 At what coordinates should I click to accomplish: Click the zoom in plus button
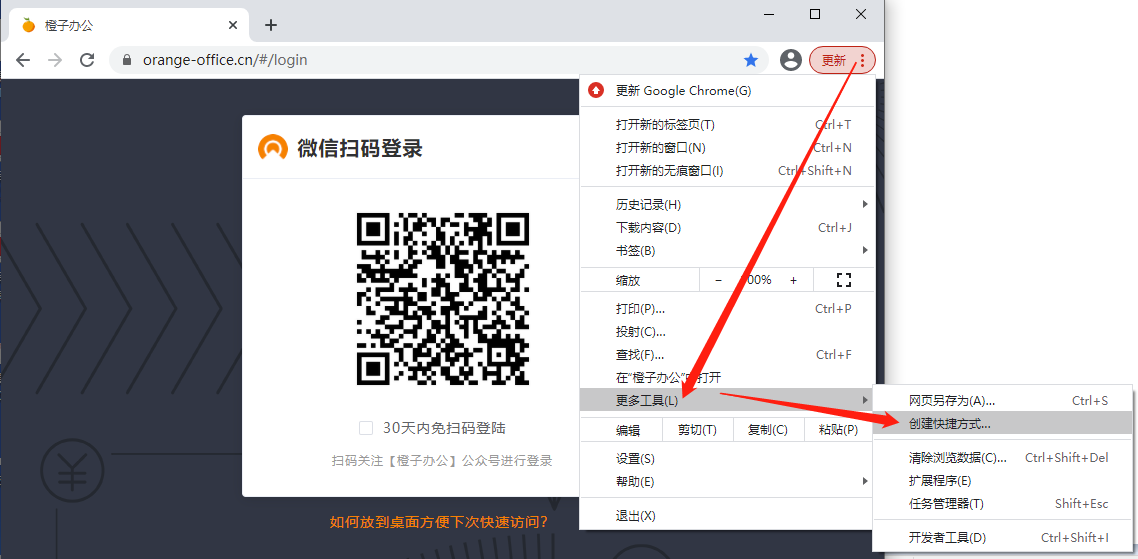coord(794,280)
